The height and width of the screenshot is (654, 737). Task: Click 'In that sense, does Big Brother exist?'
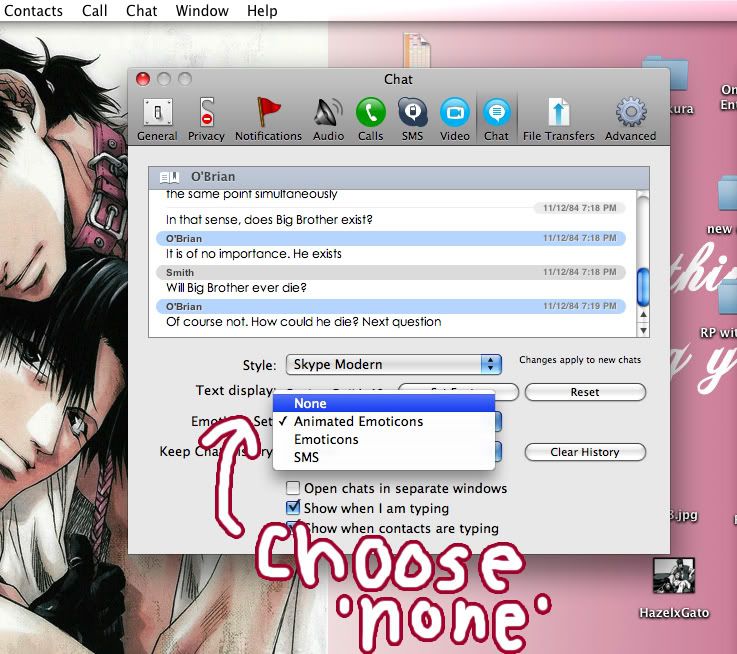[269, 220]
